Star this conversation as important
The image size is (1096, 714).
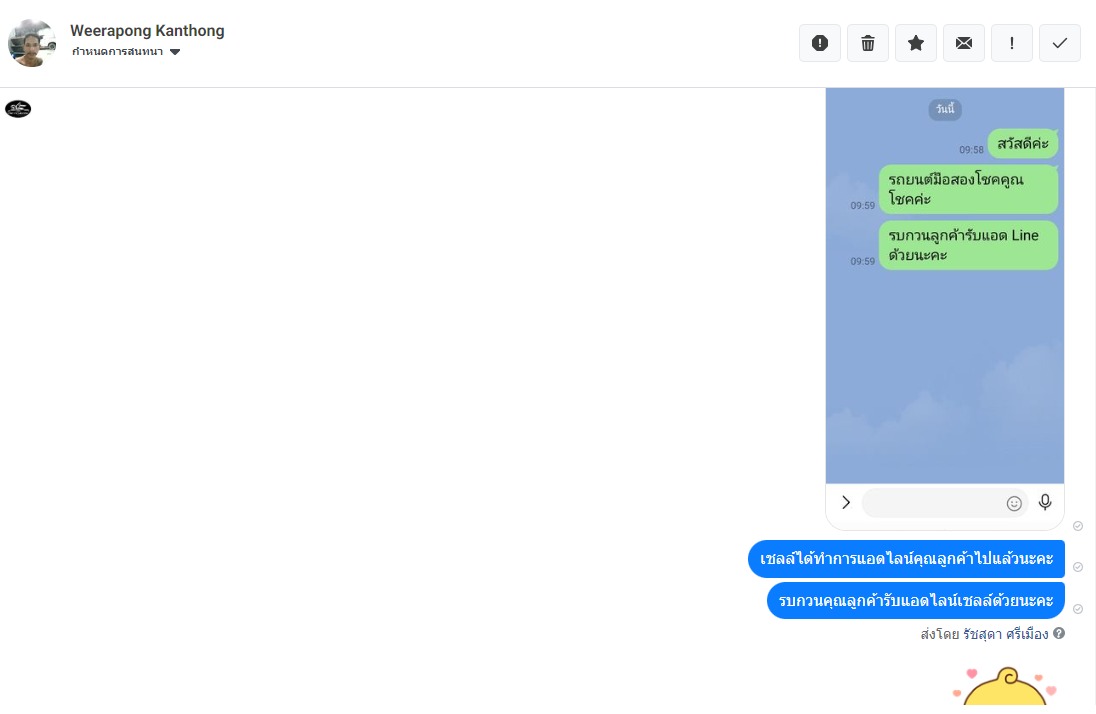pos(916,43)
